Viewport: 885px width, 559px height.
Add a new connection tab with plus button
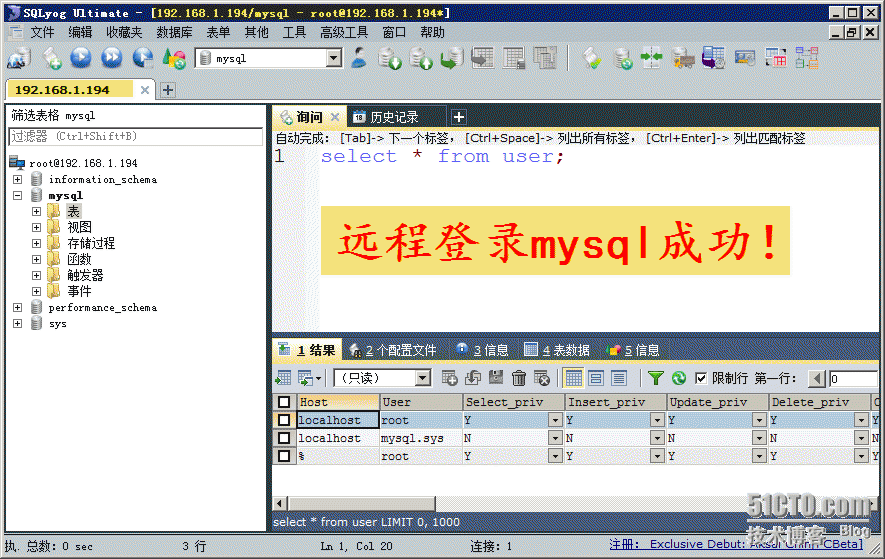168,90
